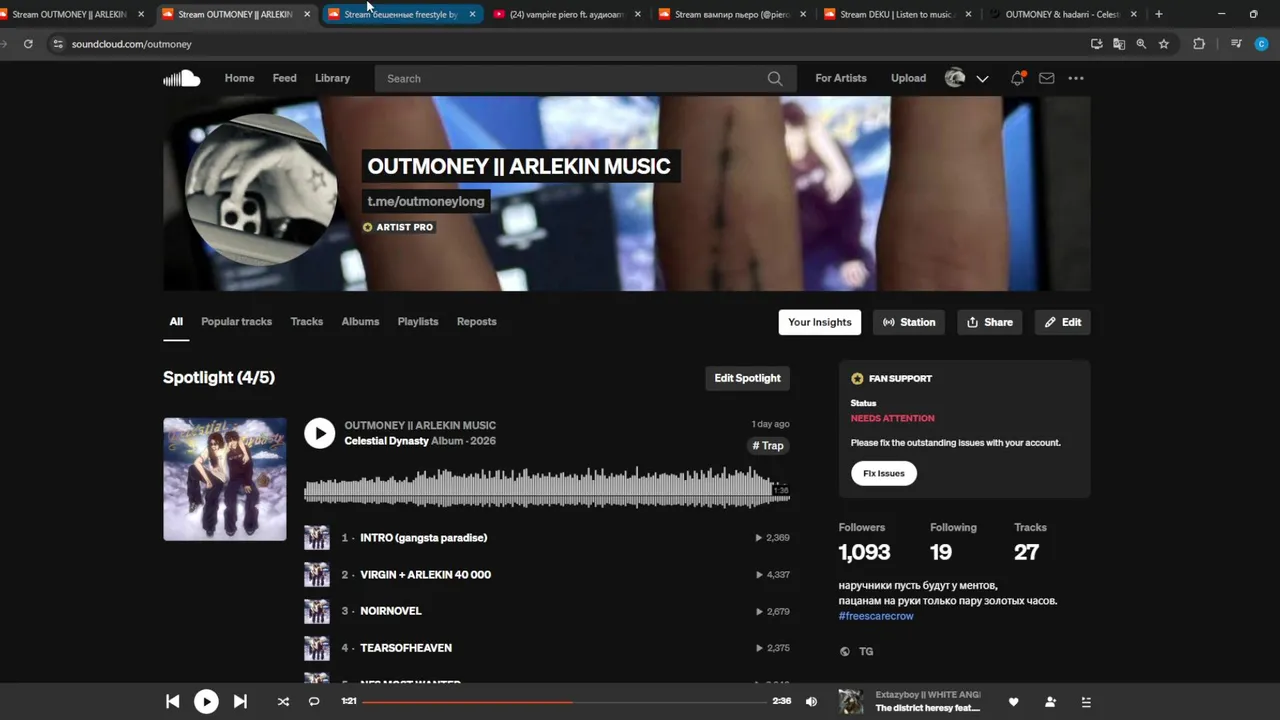This screenshot has height=720, width=1280.
Task: Switch to the Reposts tab
Action: click(x=476, y=322)
